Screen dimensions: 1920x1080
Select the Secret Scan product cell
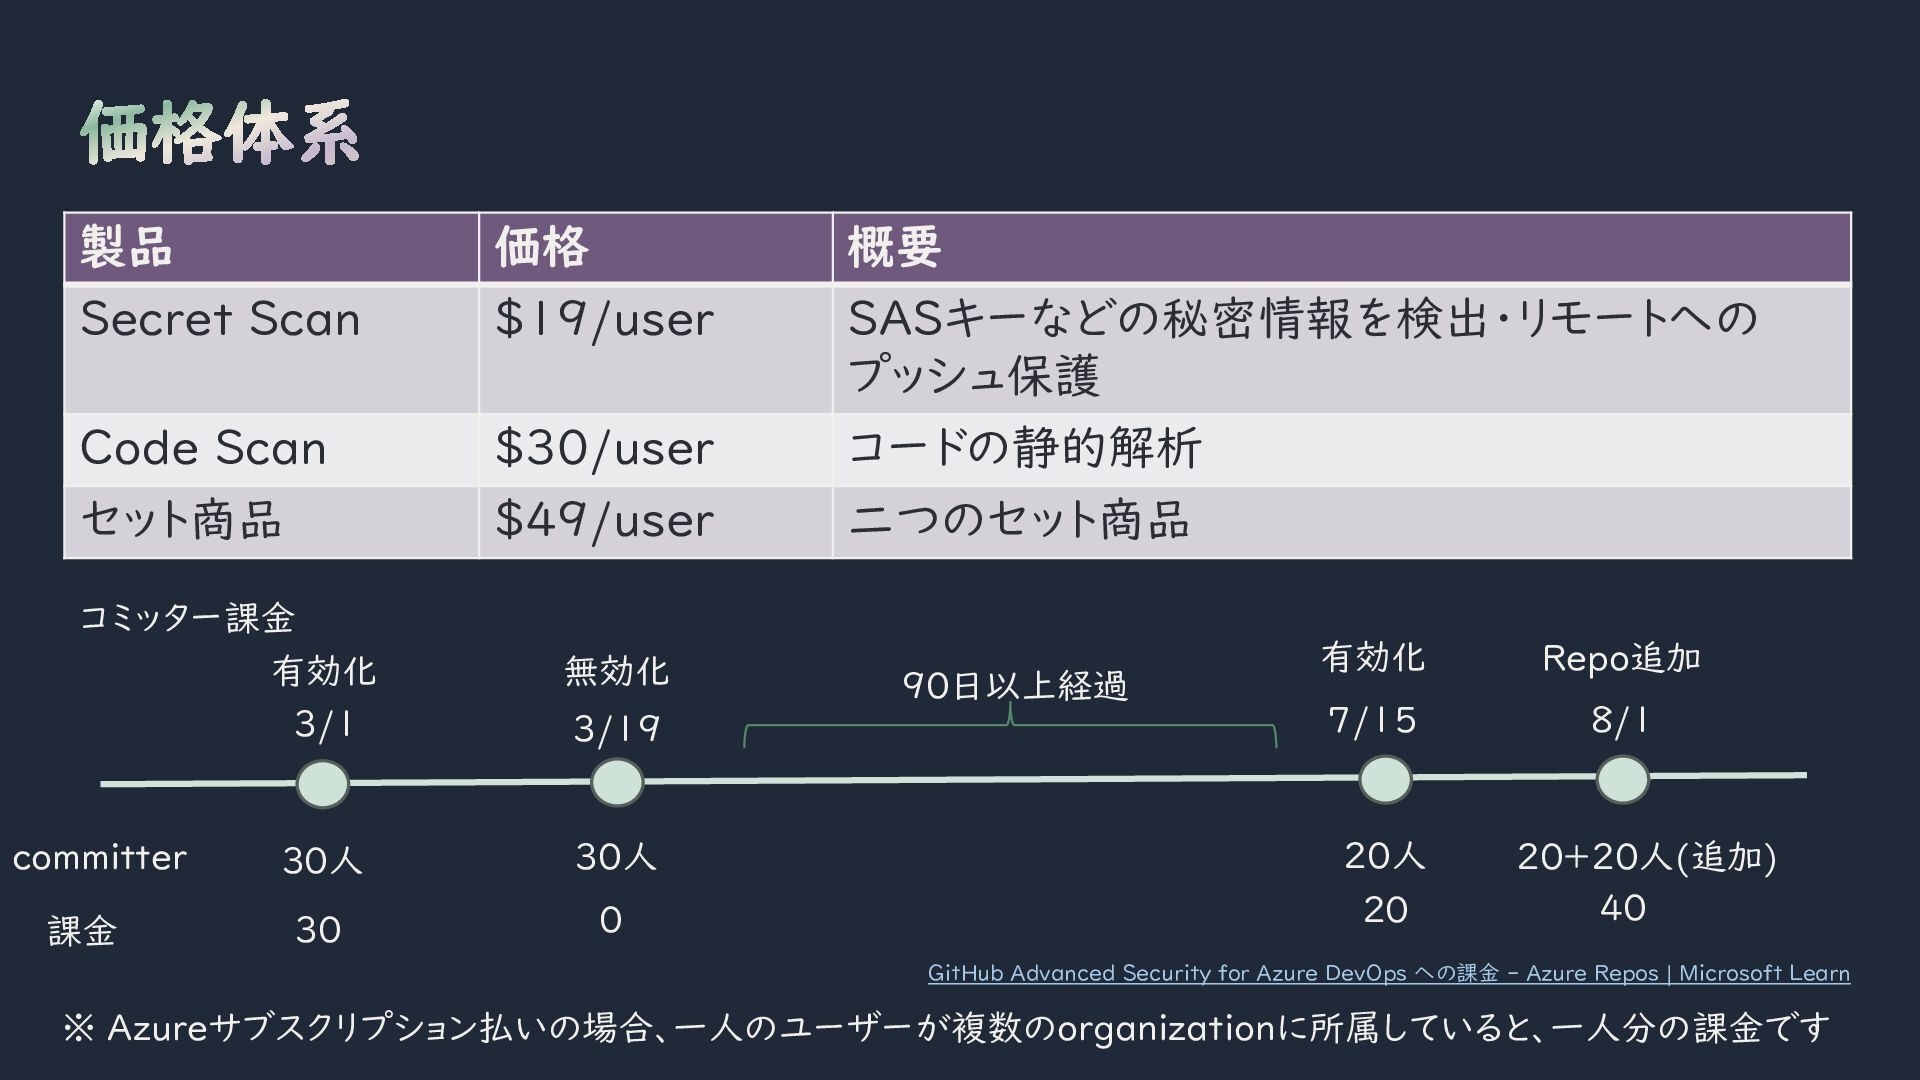[x=220, y=320]
